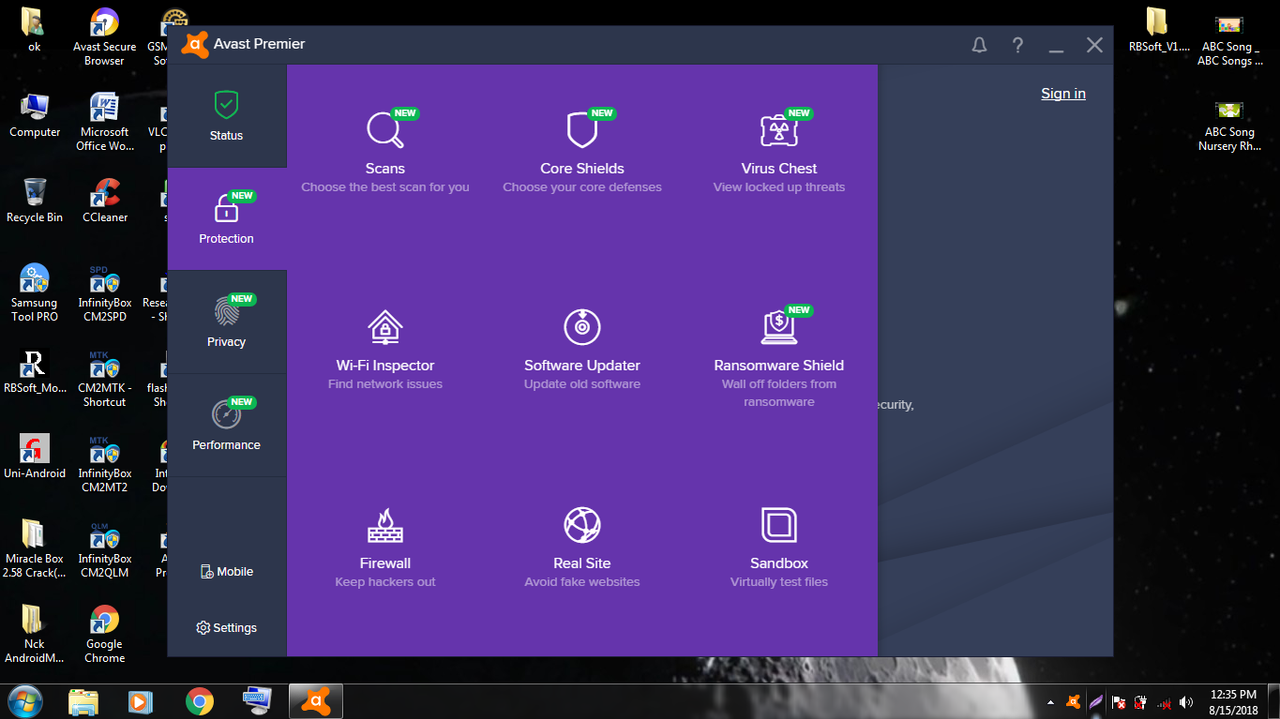Open Avast Settings
Screen dimensions: 1280x719
point(227,628)
